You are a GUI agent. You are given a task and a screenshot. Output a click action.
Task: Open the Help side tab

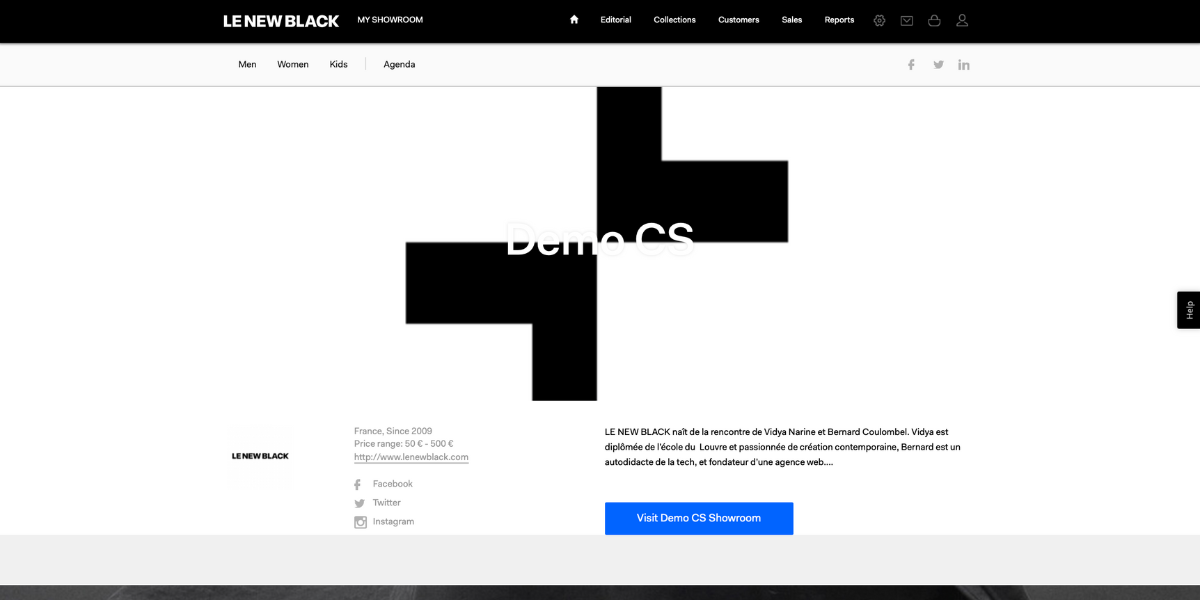(x=1188, y=310)
